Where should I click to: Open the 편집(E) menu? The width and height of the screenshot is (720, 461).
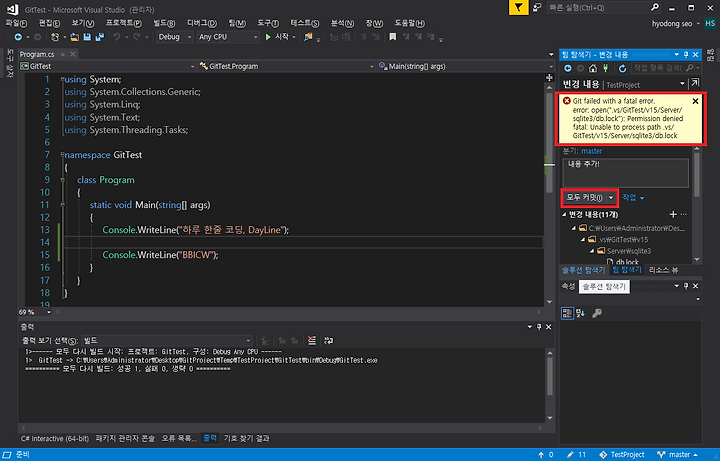[x=49, y=23]
